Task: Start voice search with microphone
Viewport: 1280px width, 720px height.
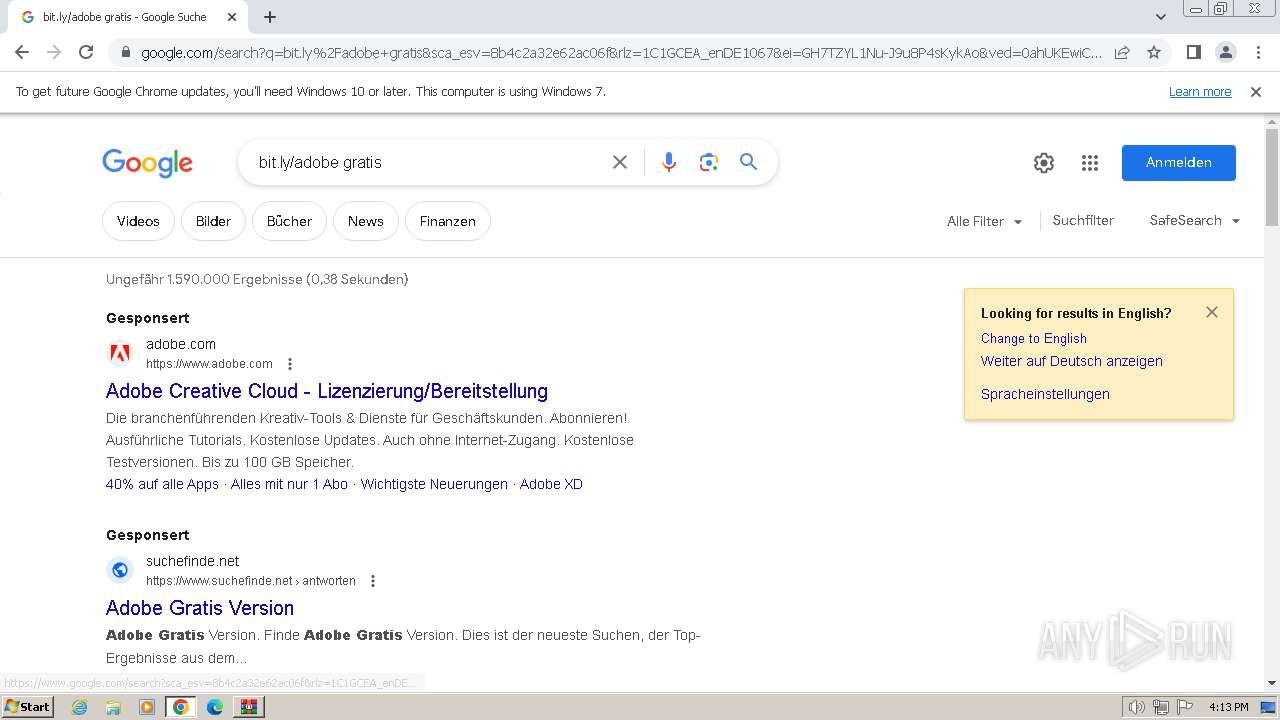Action: tap(669, 162)
